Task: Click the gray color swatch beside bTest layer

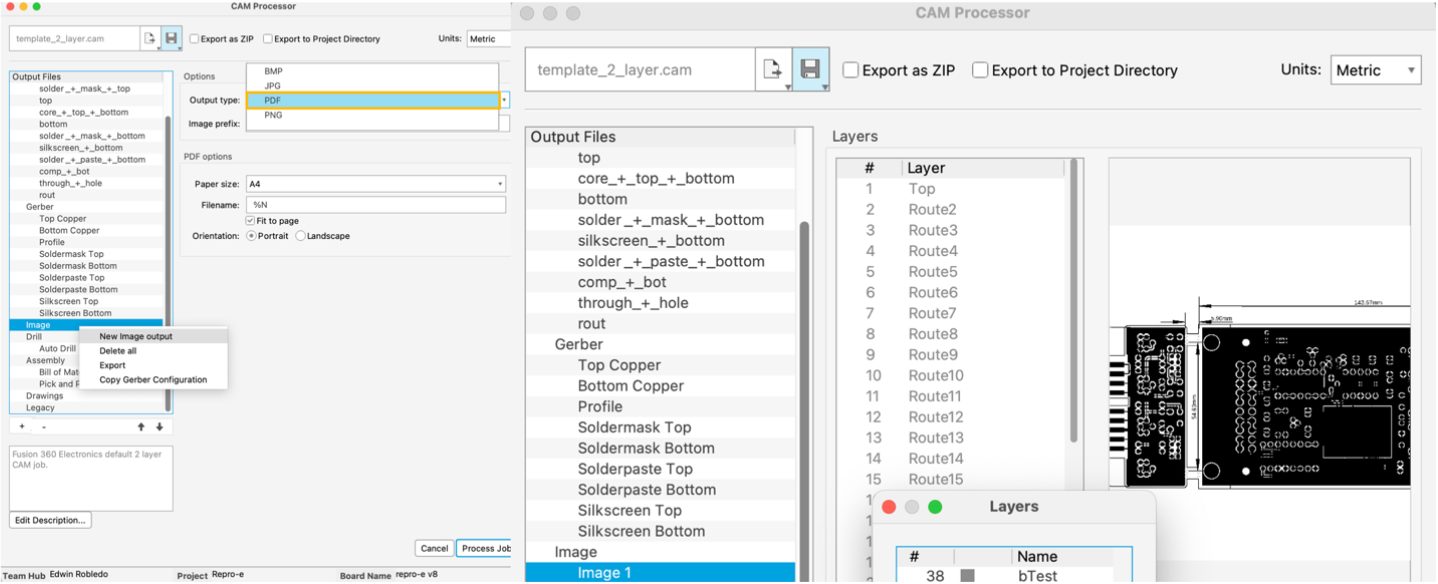Action: 967,576
